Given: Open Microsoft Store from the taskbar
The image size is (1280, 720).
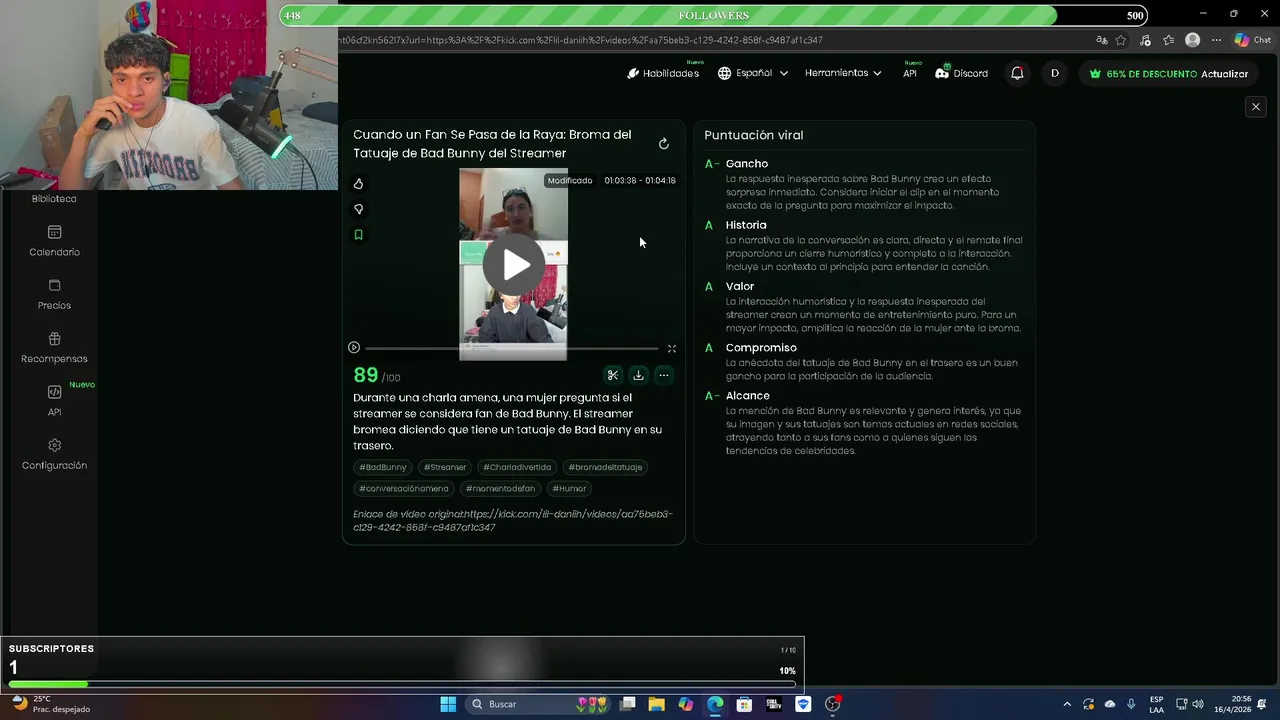Looking at the screenshot, I should [x=744, y=704].
